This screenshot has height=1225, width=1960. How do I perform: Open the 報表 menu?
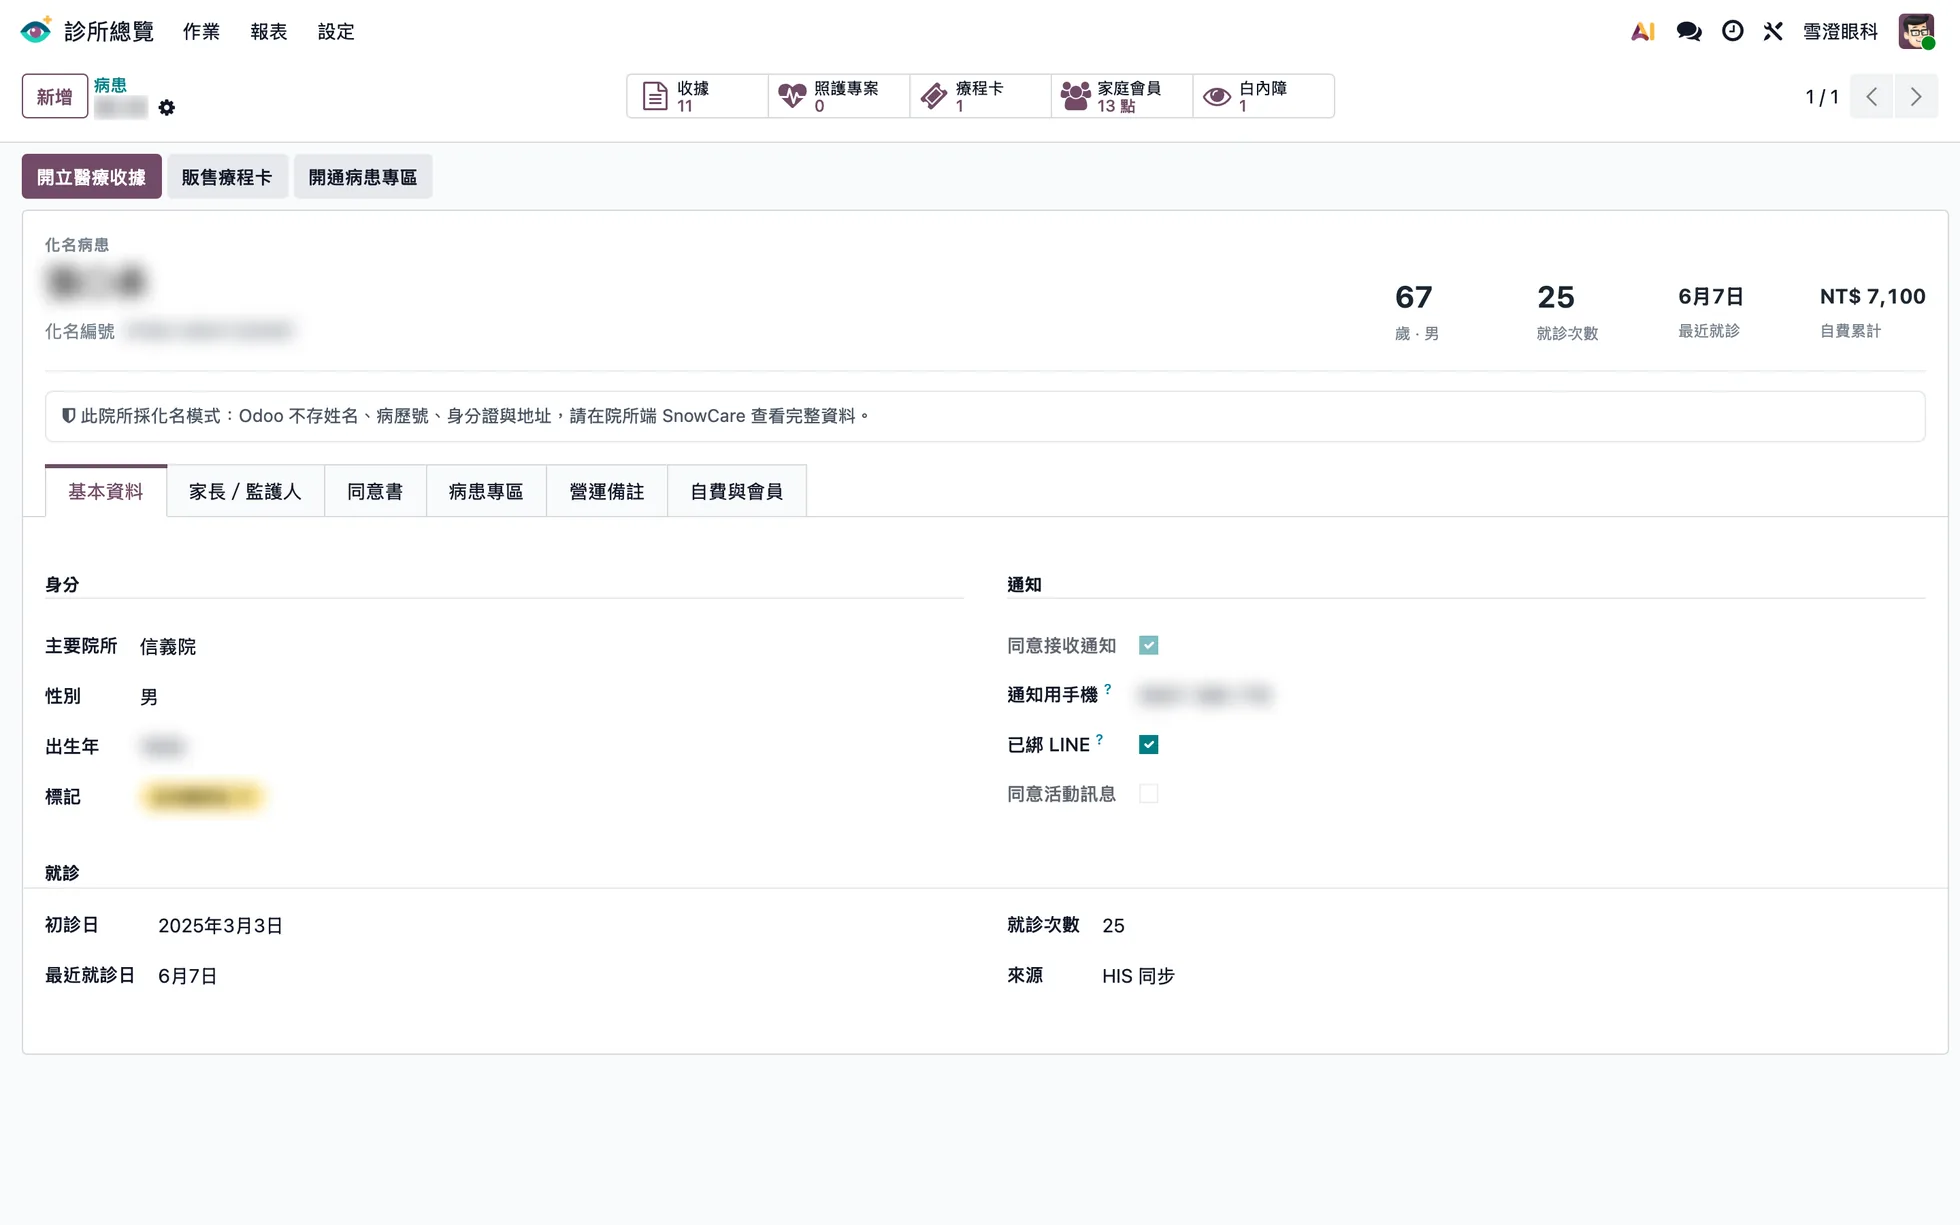[268, 32]
